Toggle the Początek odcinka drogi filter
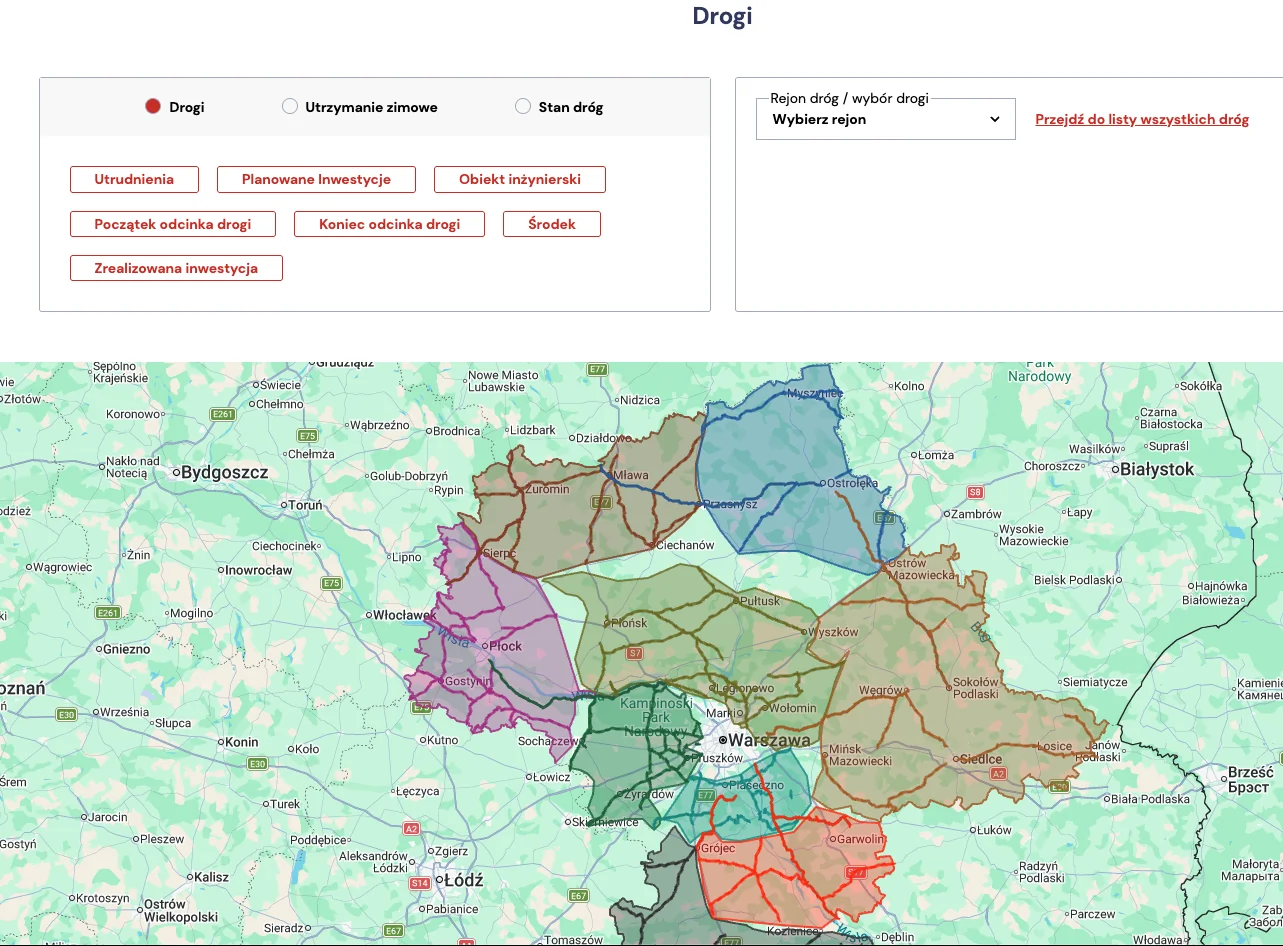This screenshot has height=946, width=1283. pyautogui.click(x=173, y=224)
